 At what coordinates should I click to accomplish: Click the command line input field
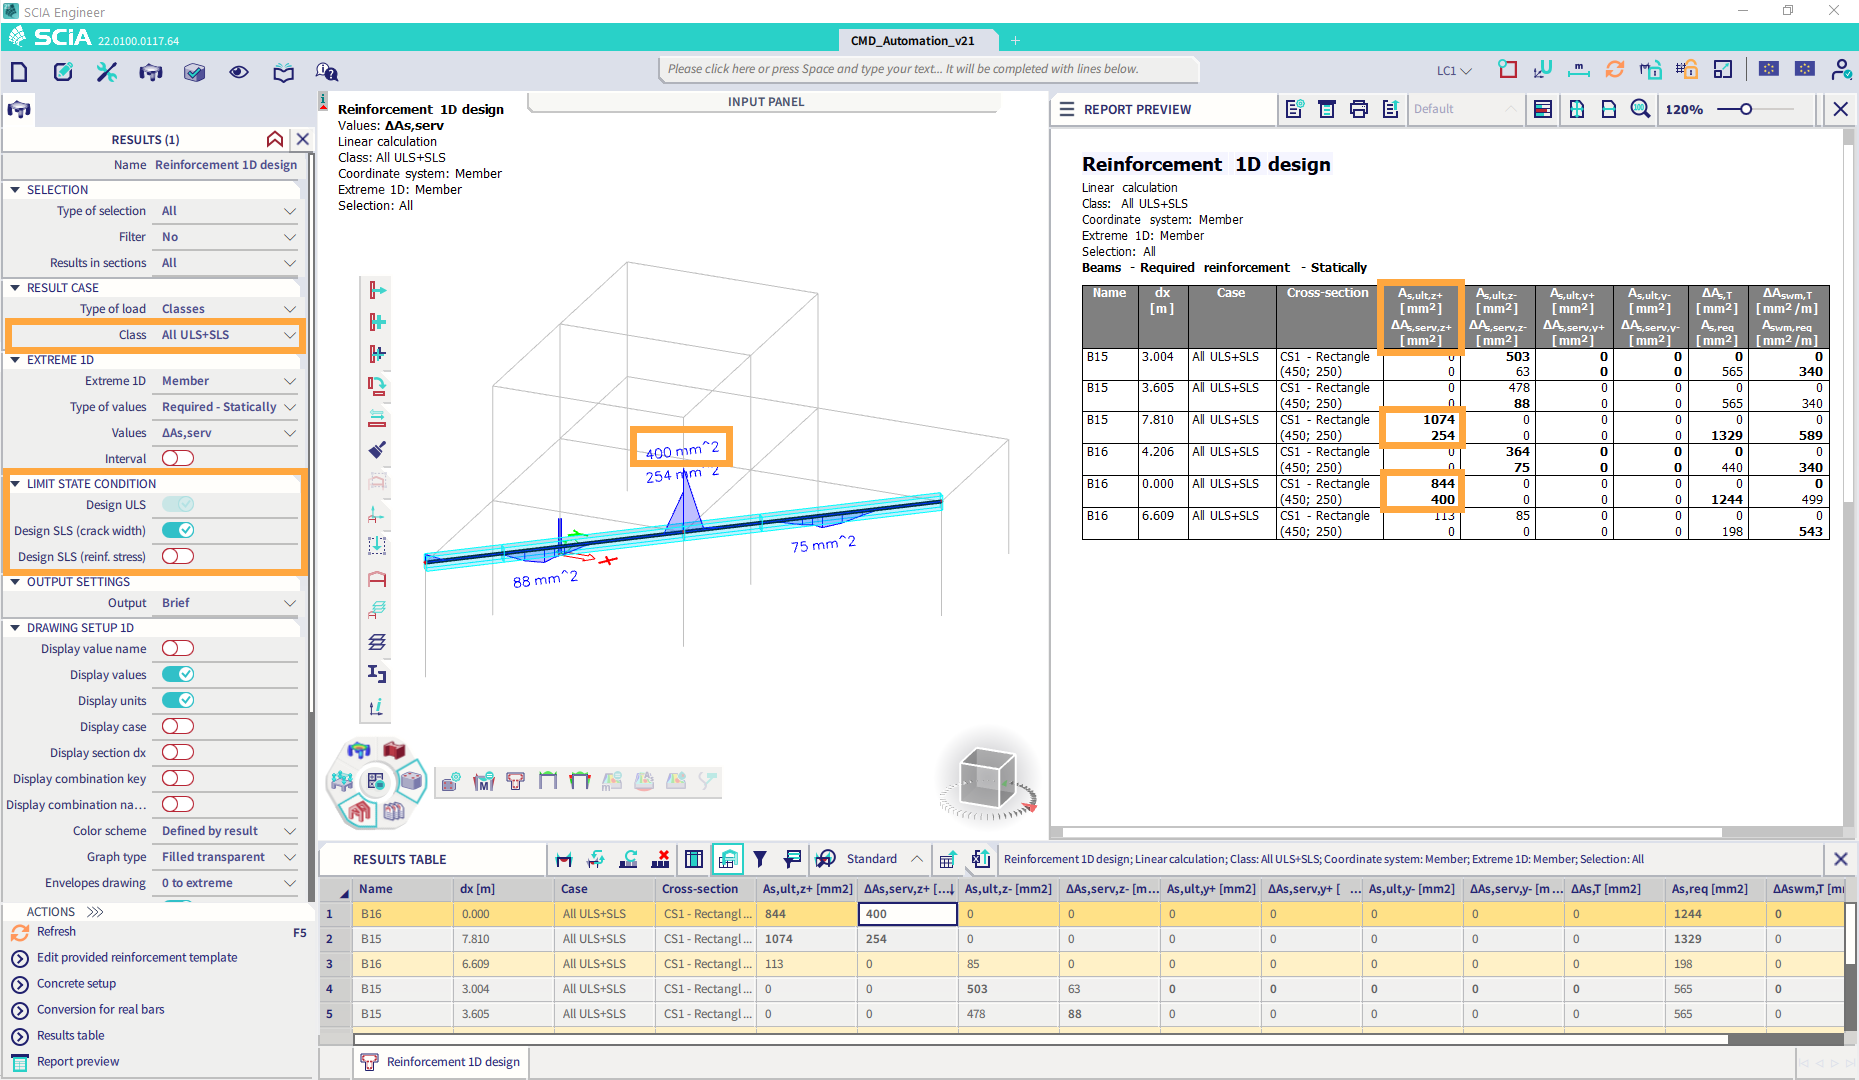pos(929,69)
